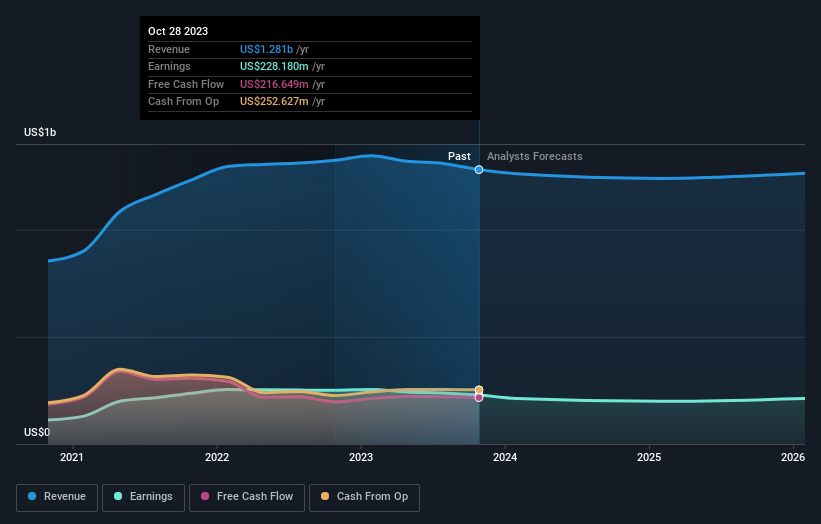Click the 2021 x-axis label

(x=72, y=457)
